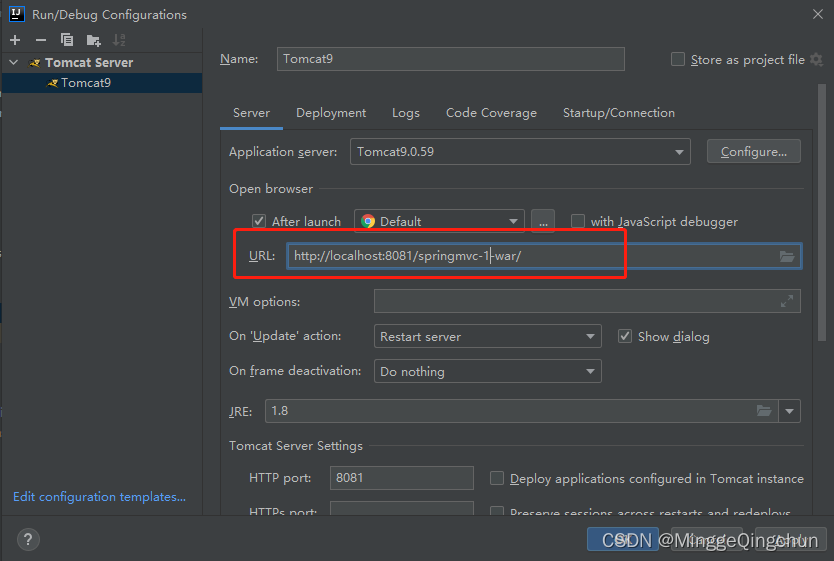The width and height of the screenshot is (834, 561).
Task: Open the JRE dropdown arrow
Action: pos(789,411)
